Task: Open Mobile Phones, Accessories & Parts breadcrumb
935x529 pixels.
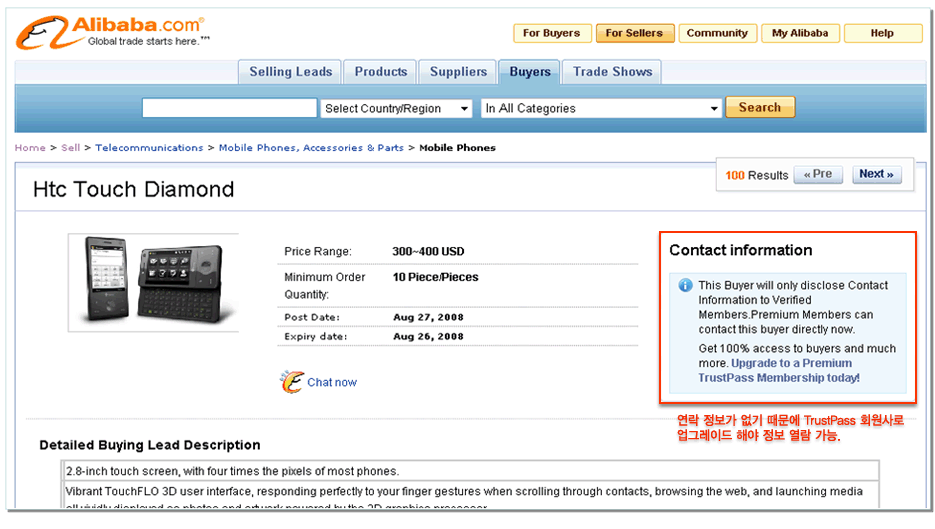Action: click(x=311, y=148)
